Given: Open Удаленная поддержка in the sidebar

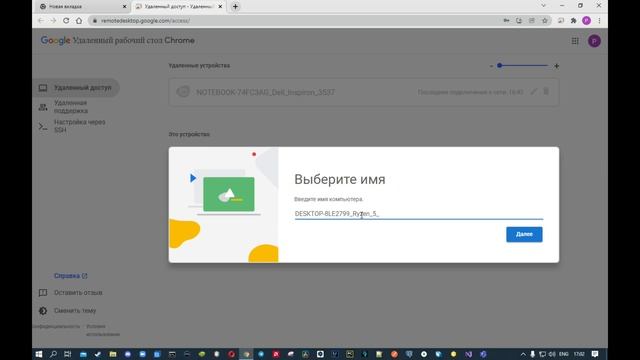Looking at the screenshot, I should coord(76,107).
